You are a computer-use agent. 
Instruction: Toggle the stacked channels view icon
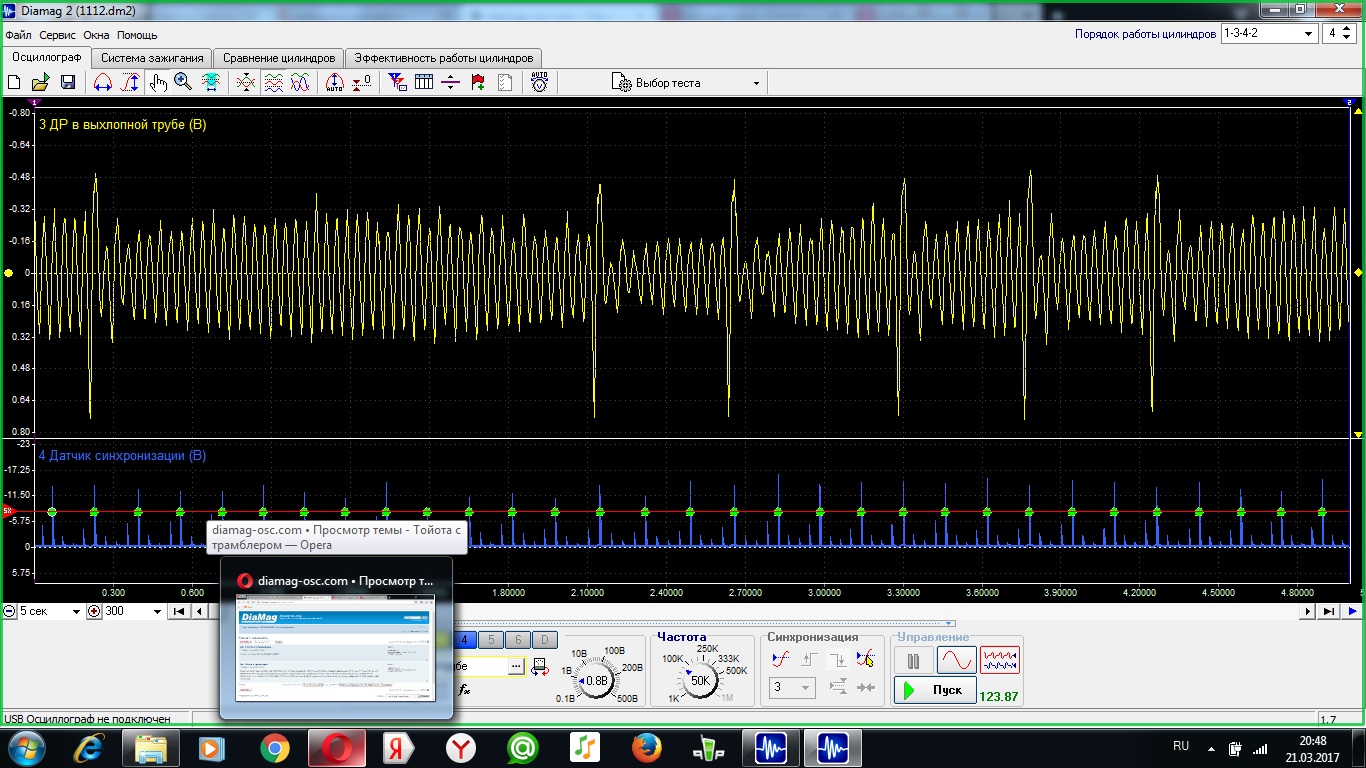click(273, 83)
